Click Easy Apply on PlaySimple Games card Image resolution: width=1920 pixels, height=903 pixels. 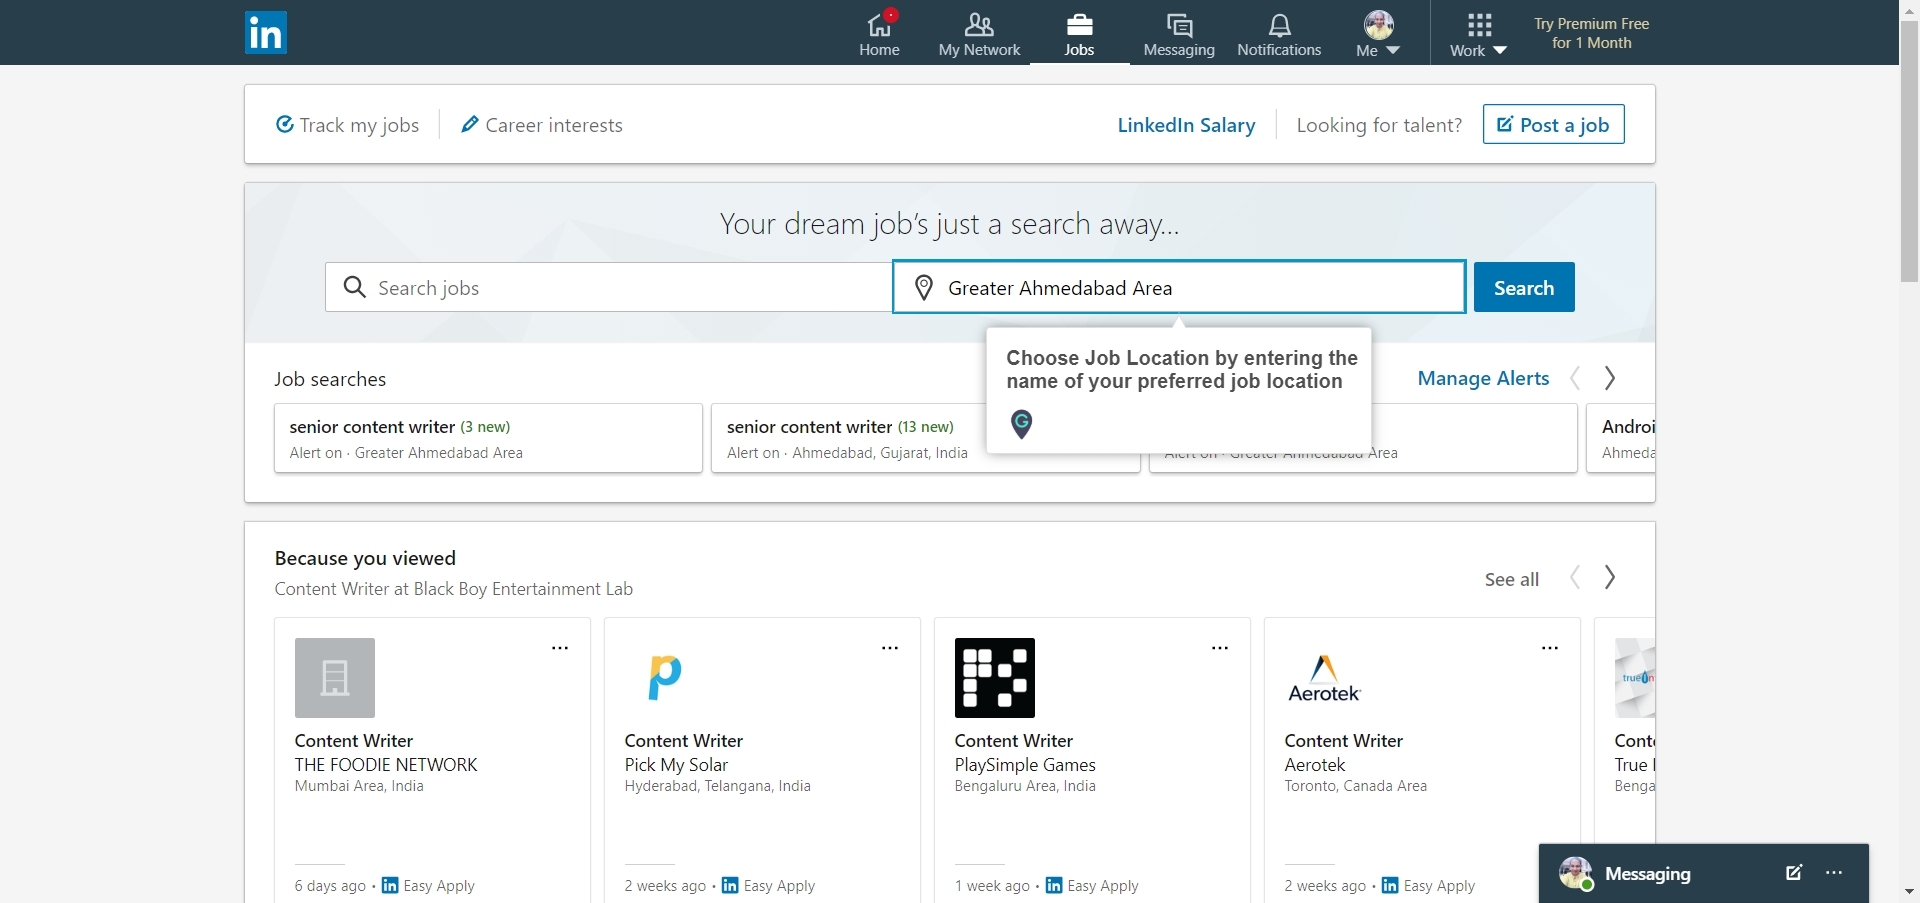point(1093,886)
